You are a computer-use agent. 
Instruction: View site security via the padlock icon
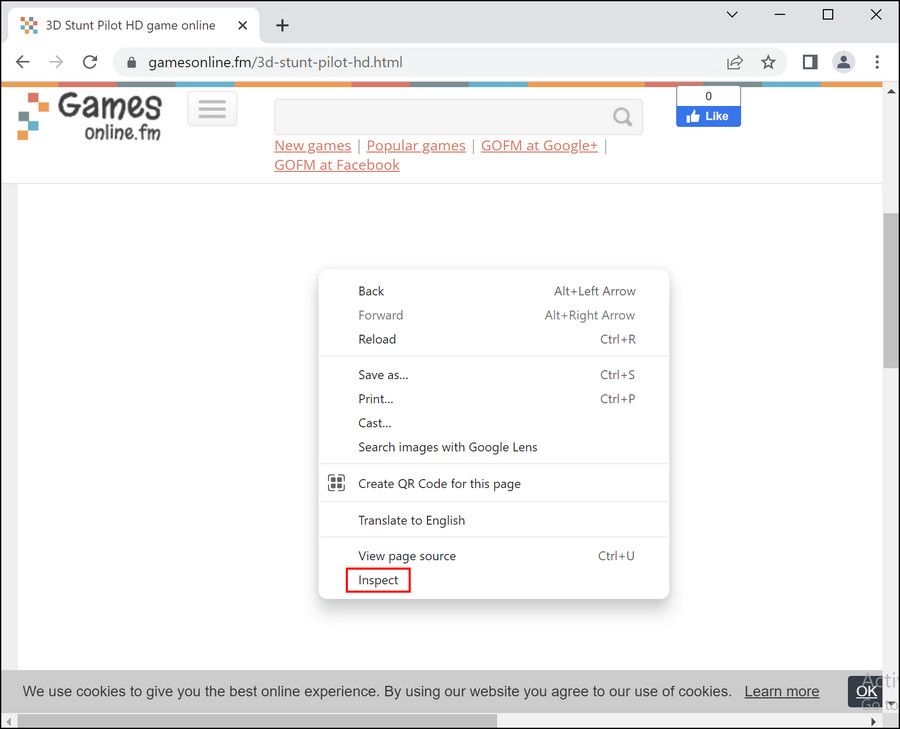[130, 61]
